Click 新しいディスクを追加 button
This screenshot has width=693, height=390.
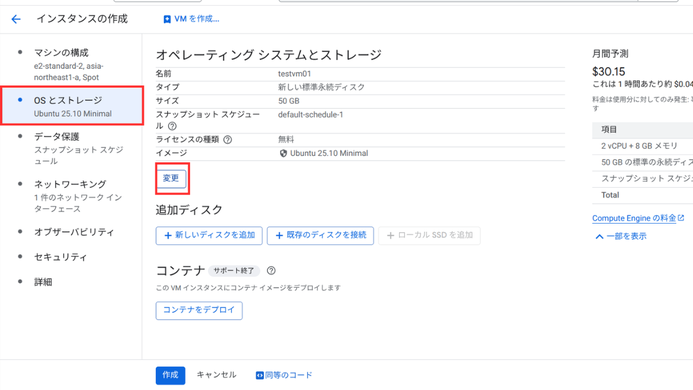coord(209,235)
